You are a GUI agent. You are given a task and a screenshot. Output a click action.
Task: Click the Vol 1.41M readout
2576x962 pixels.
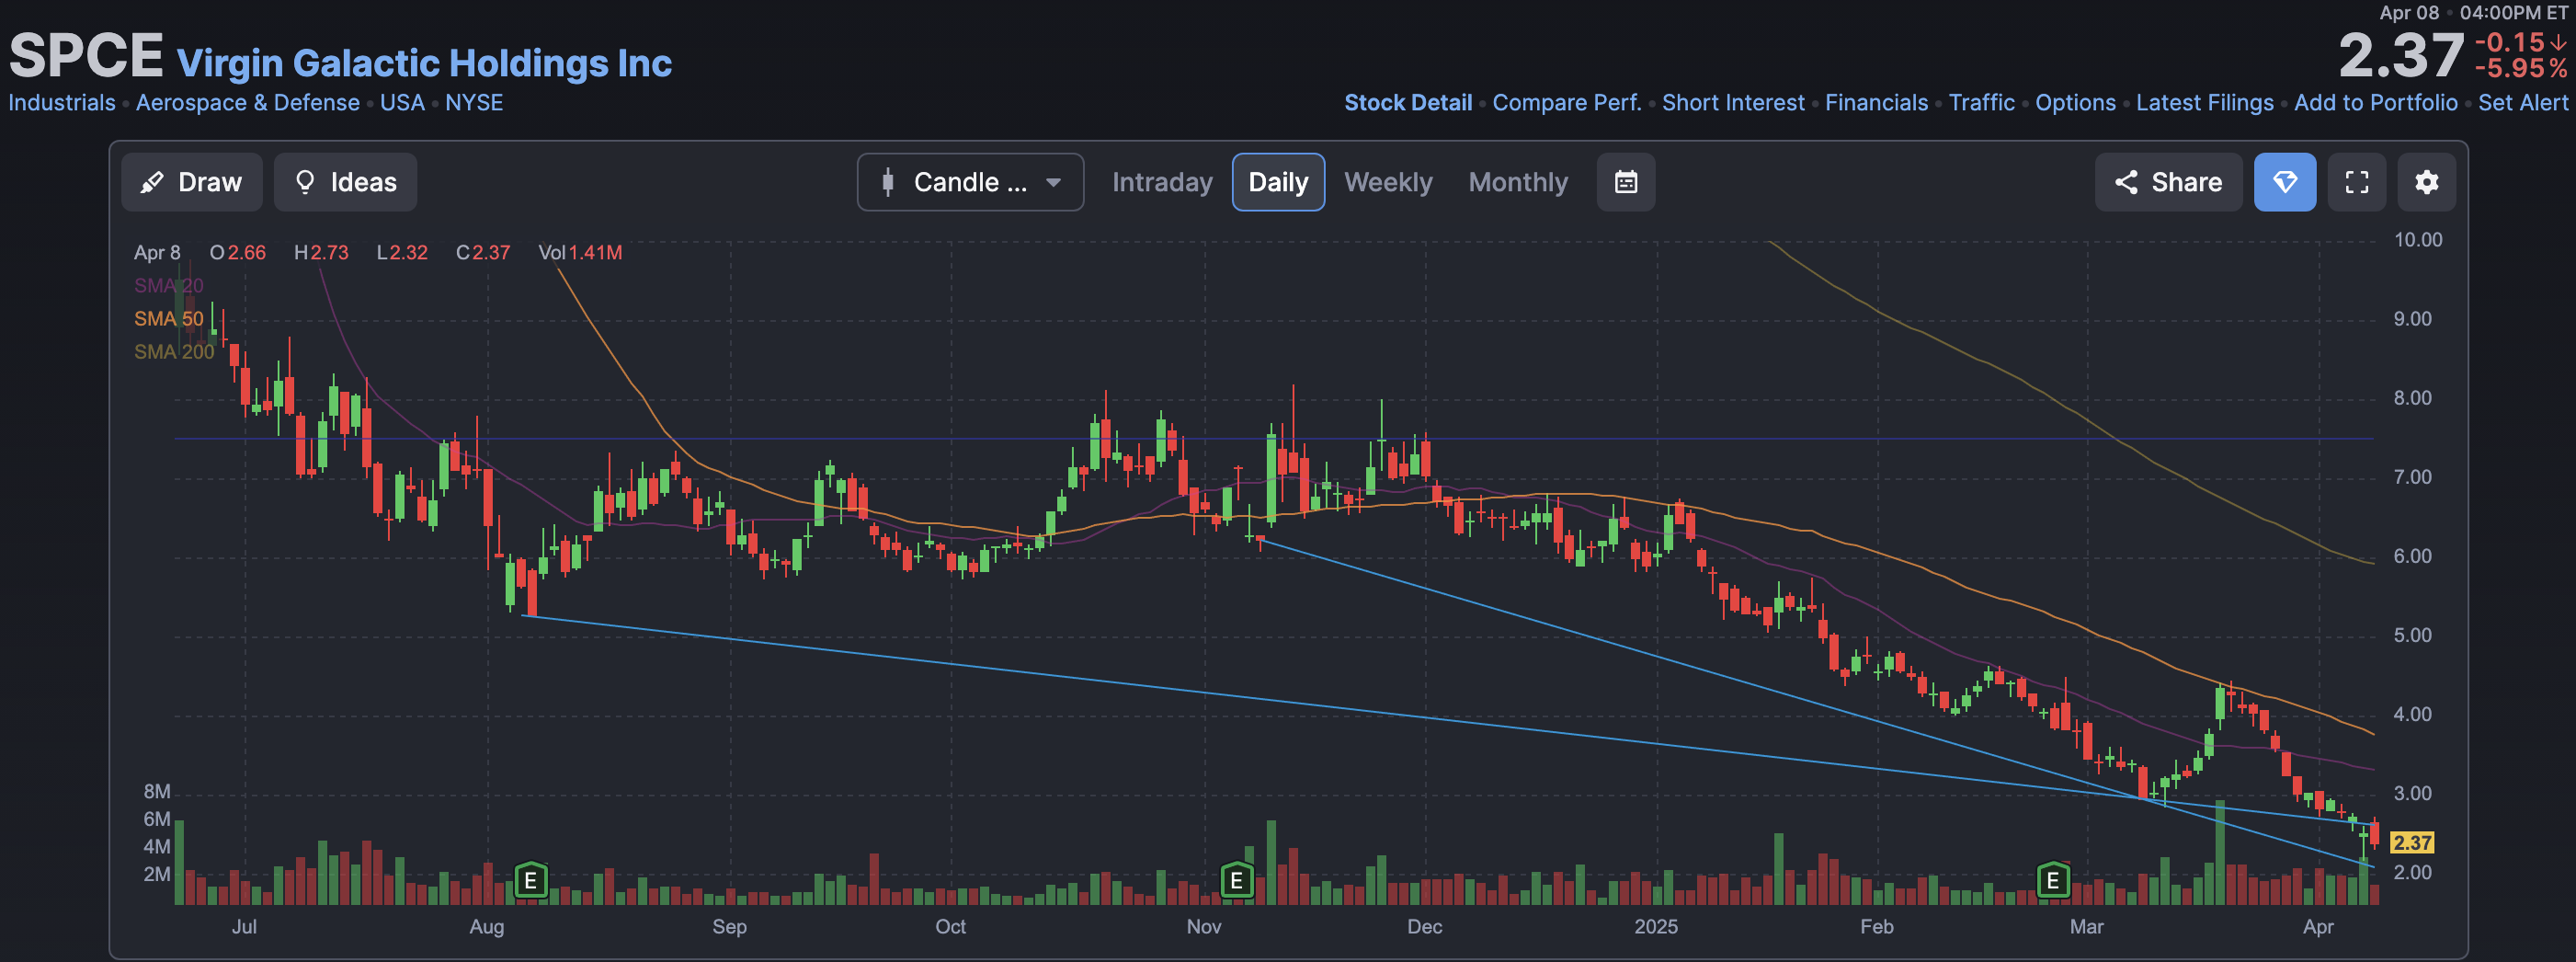pyautogui.click(x=580, y=253)
